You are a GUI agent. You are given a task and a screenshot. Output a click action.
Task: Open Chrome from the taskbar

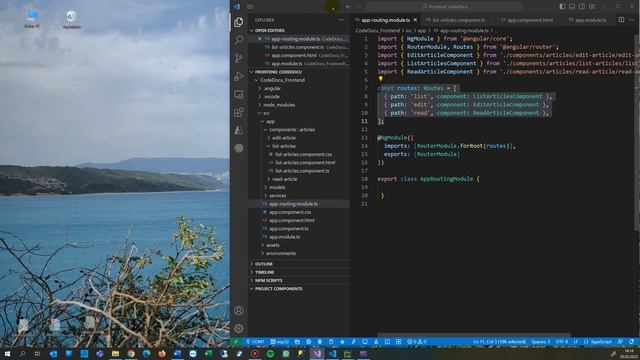(x=131, y=353)
